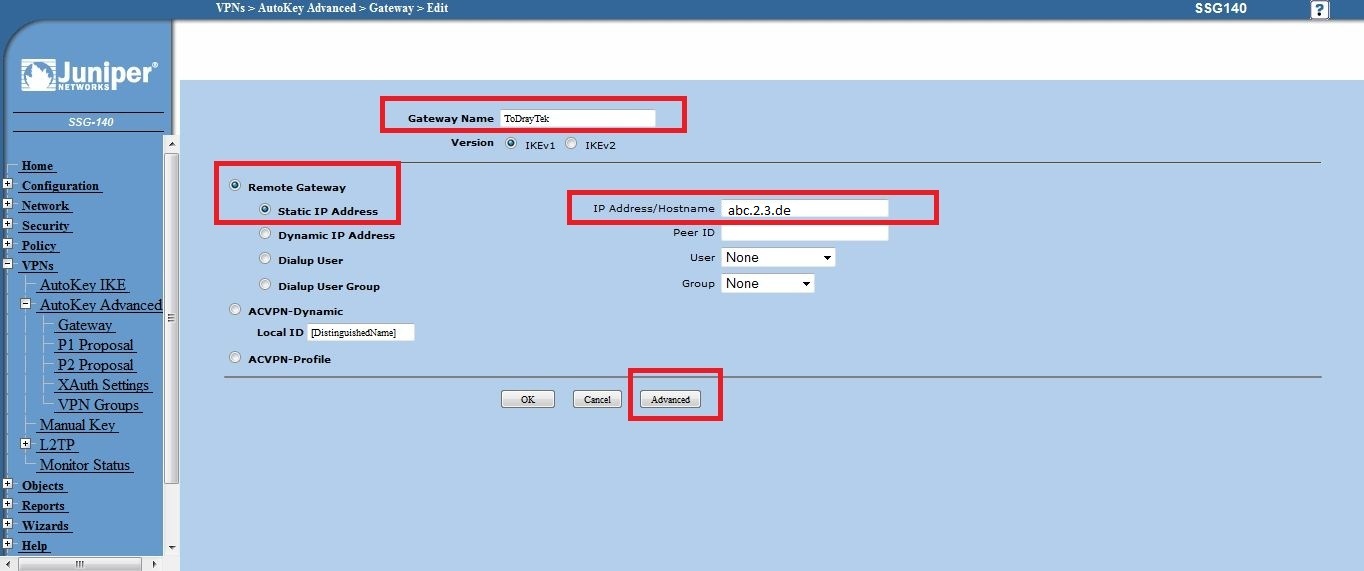
Task: Choose the Dialup User radio button
Action: point(265,259)
